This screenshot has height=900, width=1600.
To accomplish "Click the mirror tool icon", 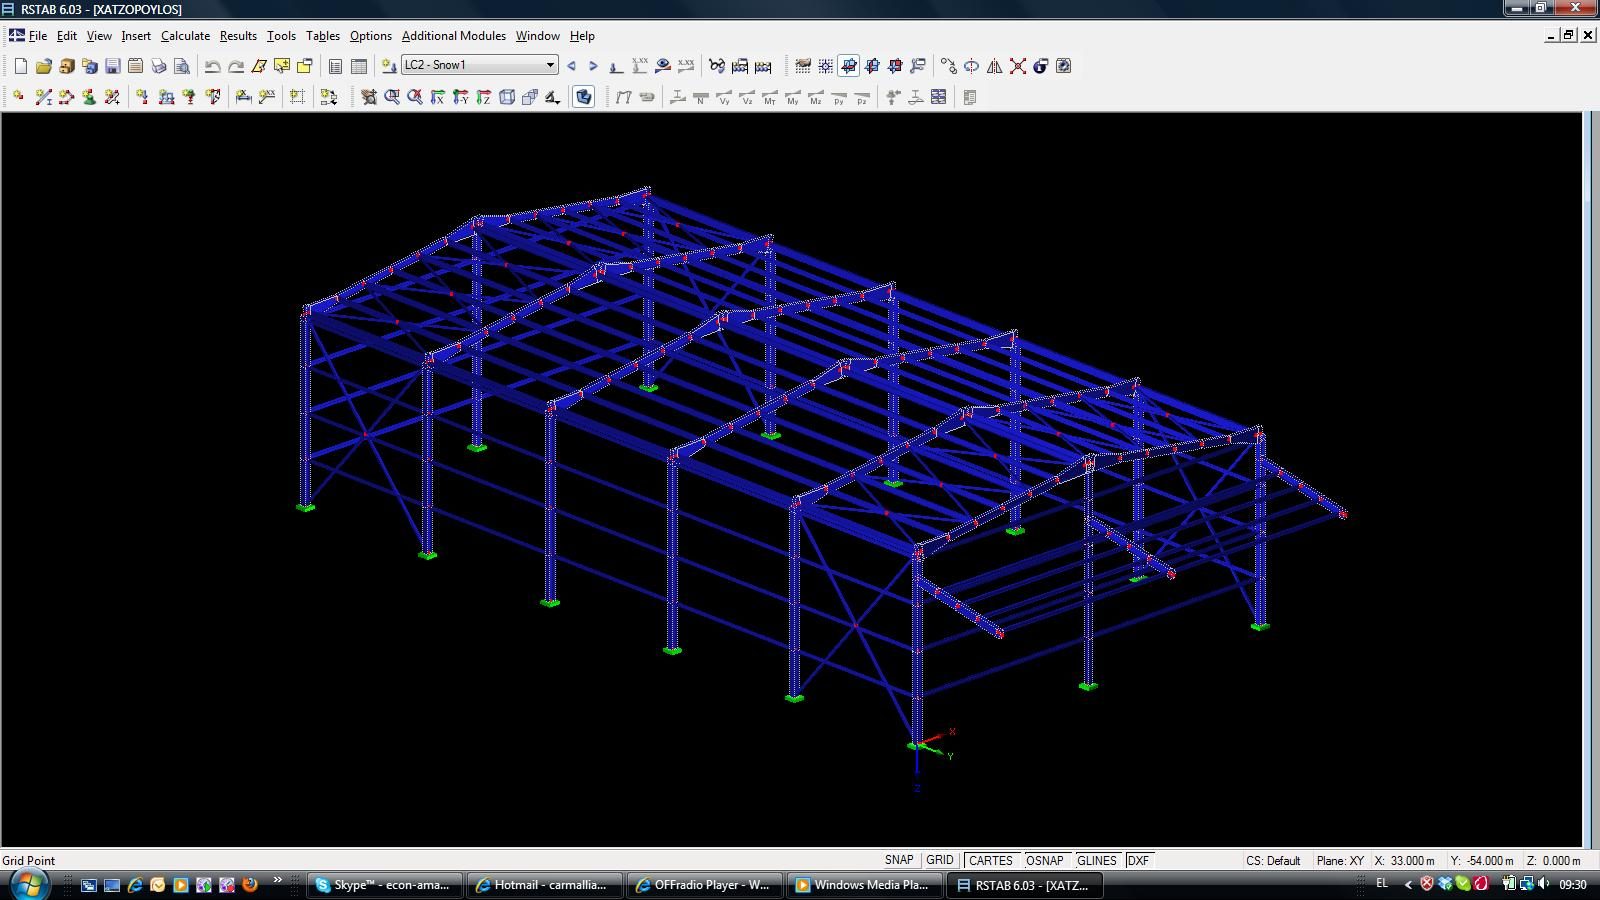I will (994, 66).
